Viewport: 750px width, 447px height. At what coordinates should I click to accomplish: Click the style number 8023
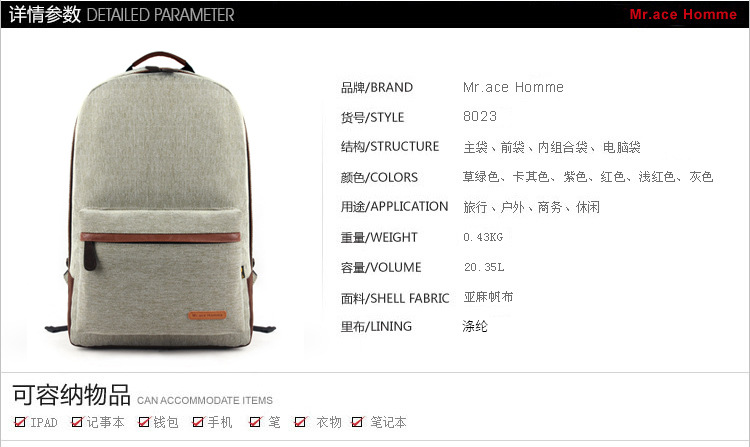coord(480,116)
